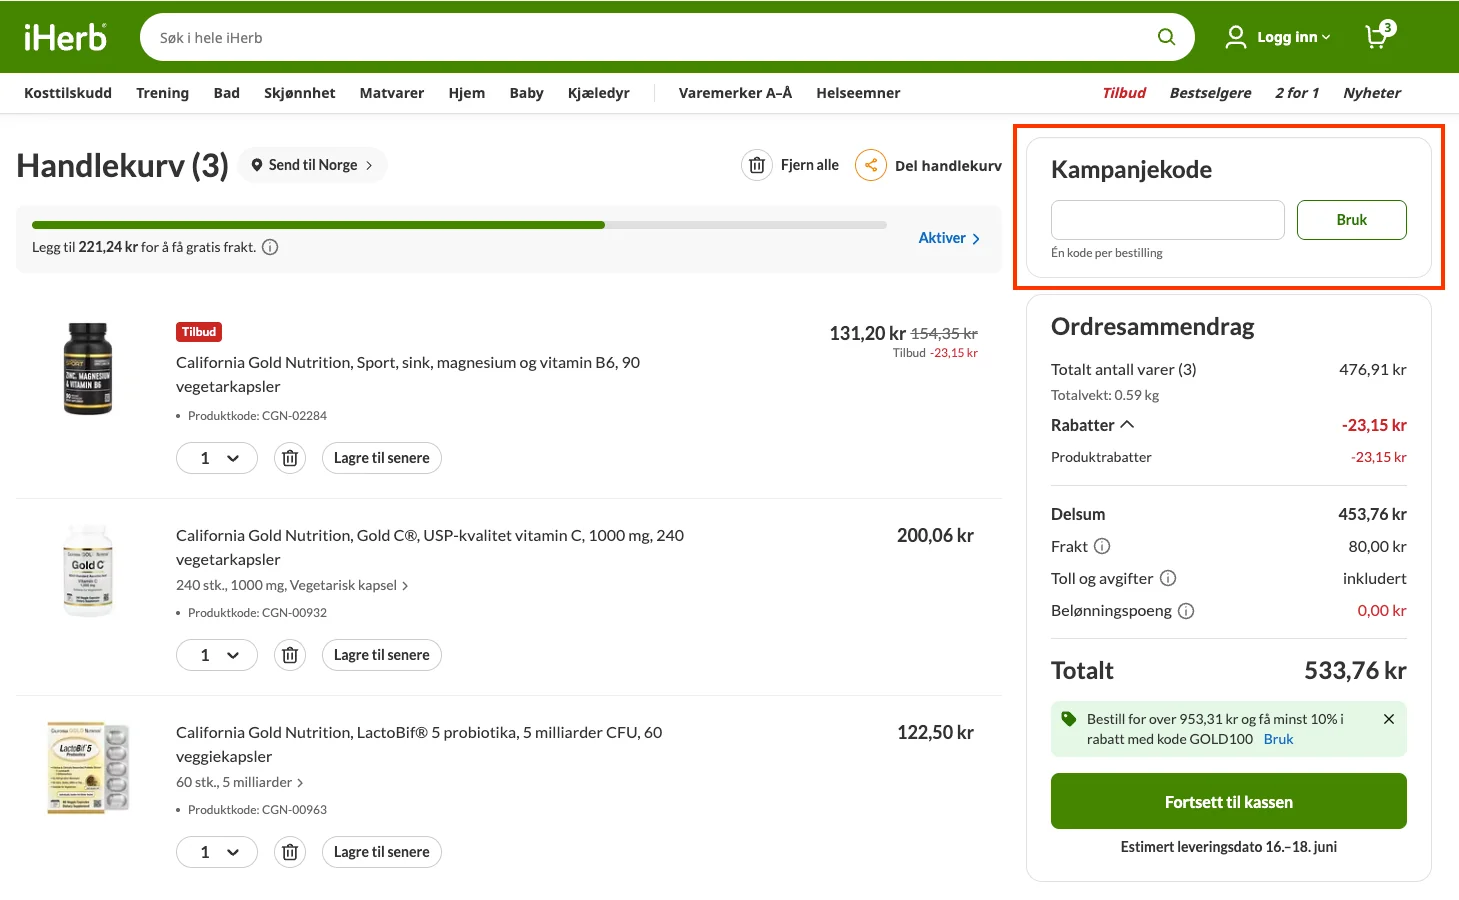Open the shopping cart icon
The image size is (1459, 900).
[x=1379, y=36]
